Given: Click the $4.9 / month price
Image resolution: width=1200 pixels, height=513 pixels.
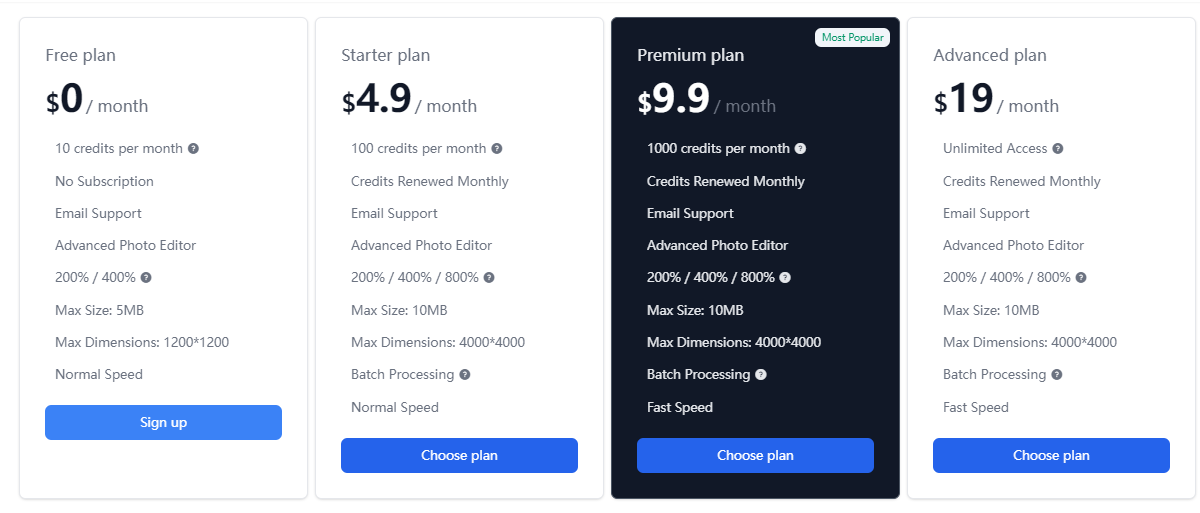Looking at the screenshot, I should tap(409, 99).
